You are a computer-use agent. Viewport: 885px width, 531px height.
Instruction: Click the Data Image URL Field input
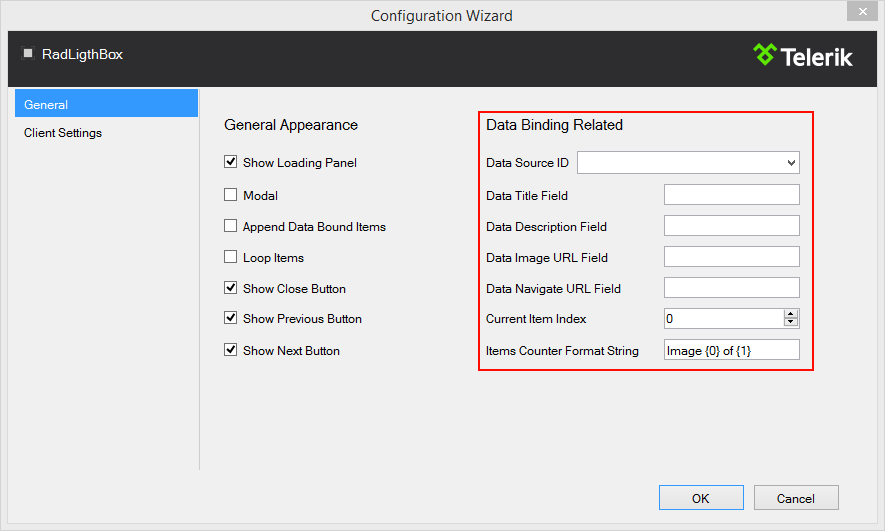731,257
